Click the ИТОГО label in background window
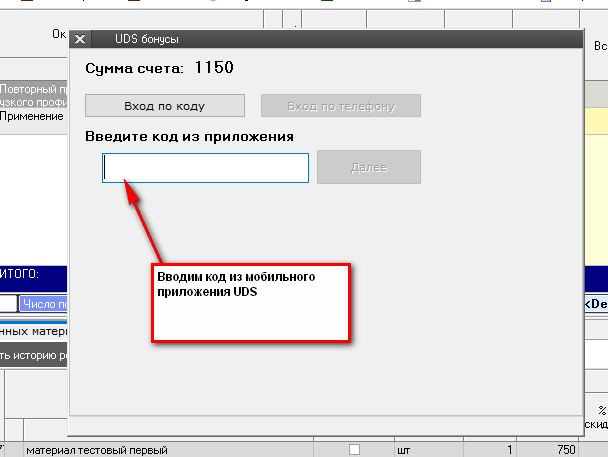608x457 pixels. [19, 274]
